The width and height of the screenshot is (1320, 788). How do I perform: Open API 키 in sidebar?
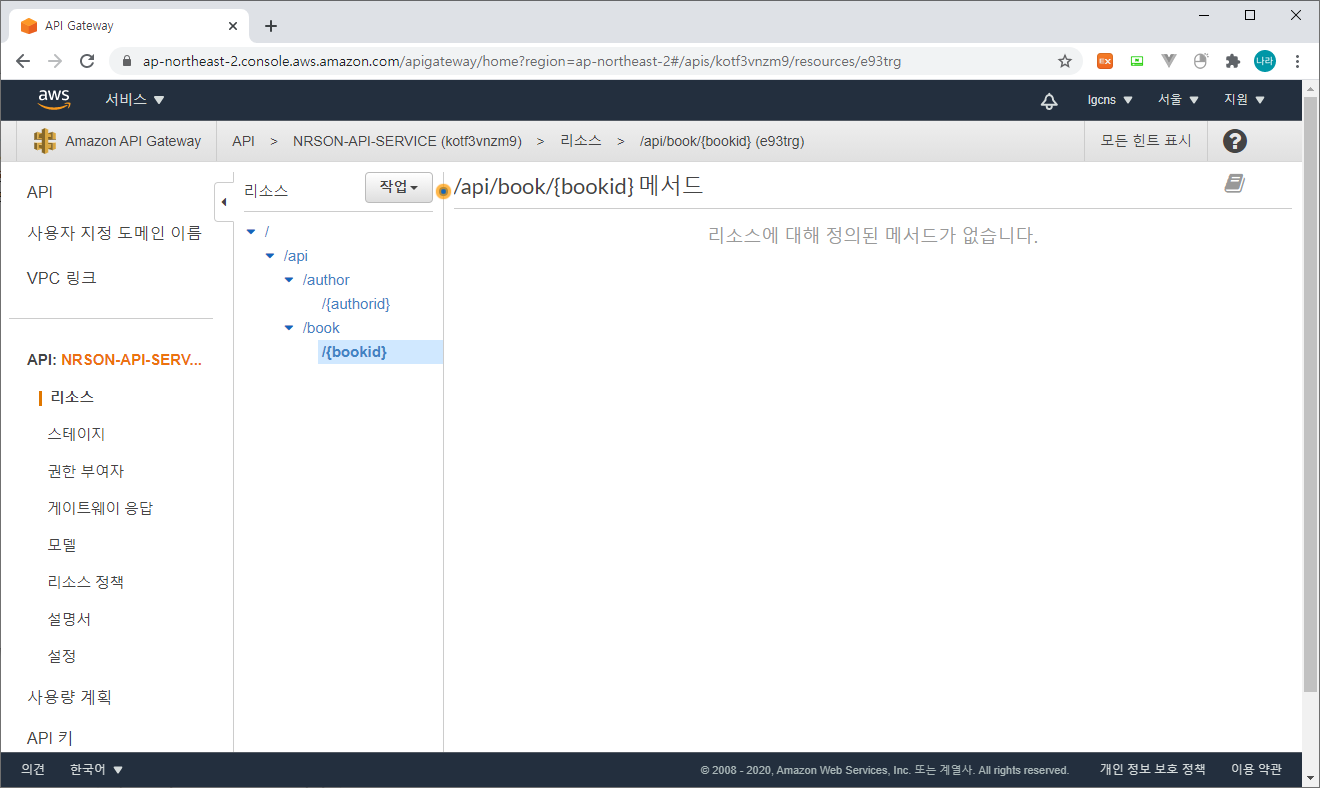coord(50,738)
